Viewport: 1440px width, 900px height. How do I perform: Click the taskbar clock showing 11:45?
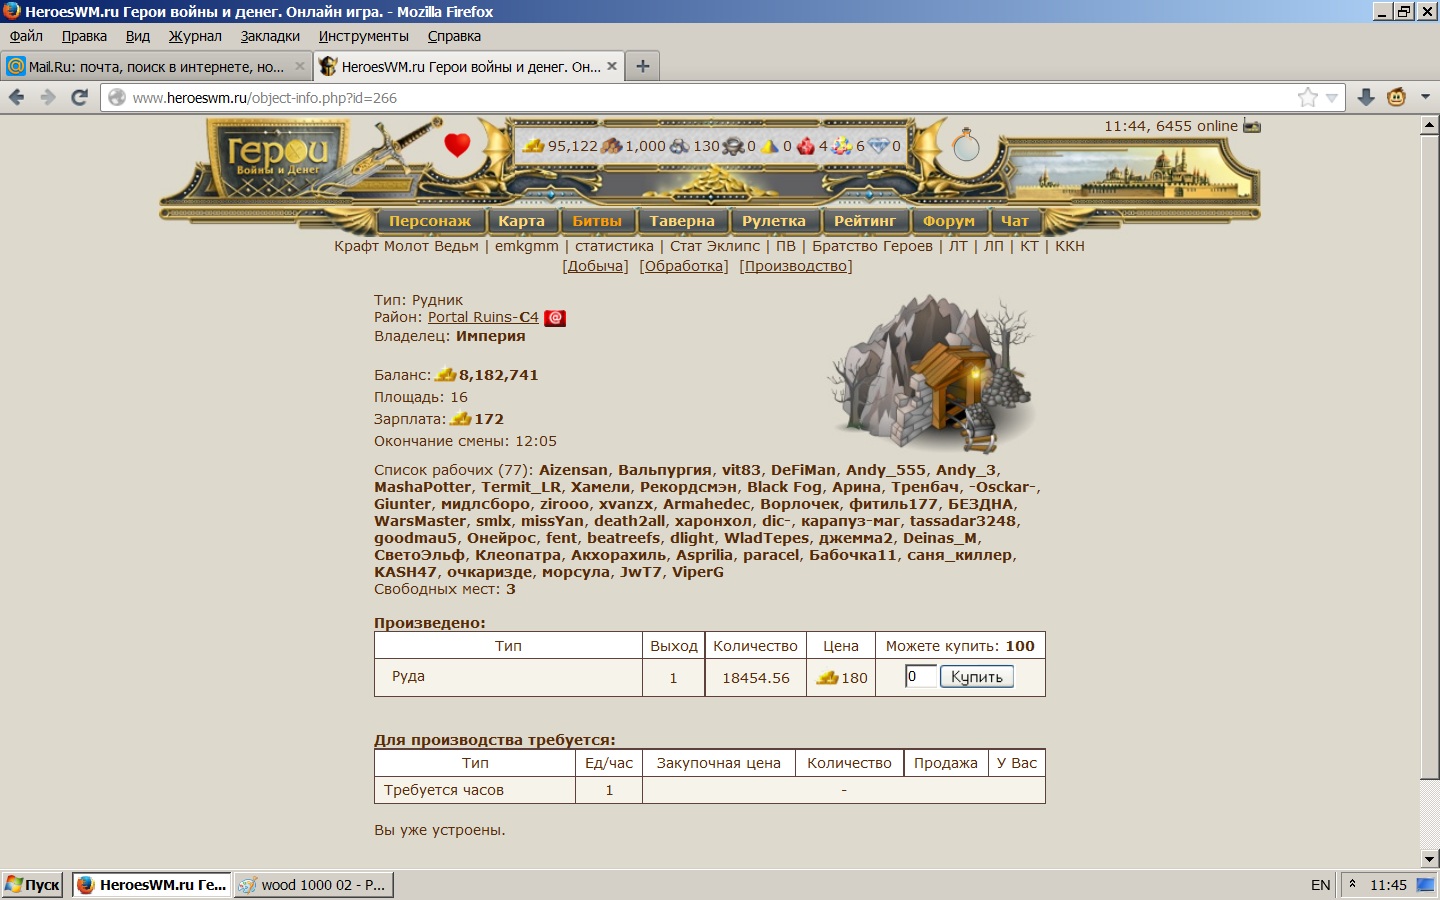pyautogui.click(x=1388, y=885)
